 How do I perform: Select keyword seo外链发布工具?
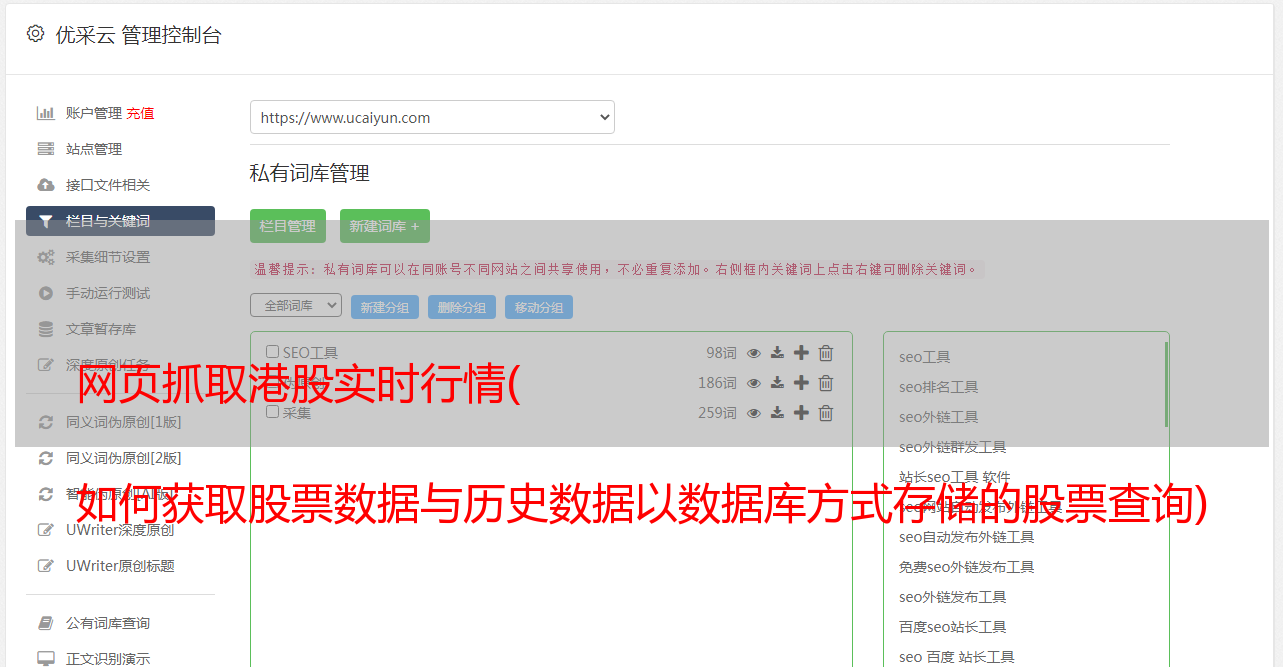(x=953, y=597)
